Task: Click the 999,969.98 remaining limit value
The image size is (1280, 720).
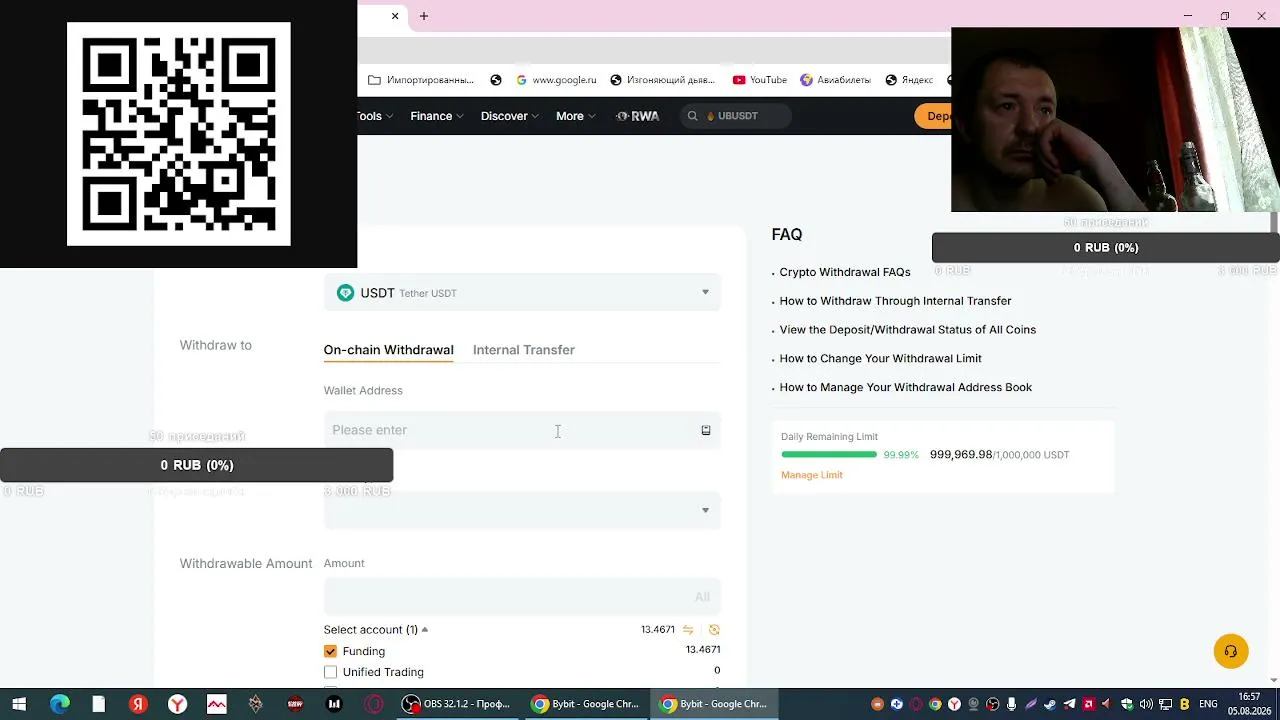Action: pyautogui.click(x=961, y=455)
